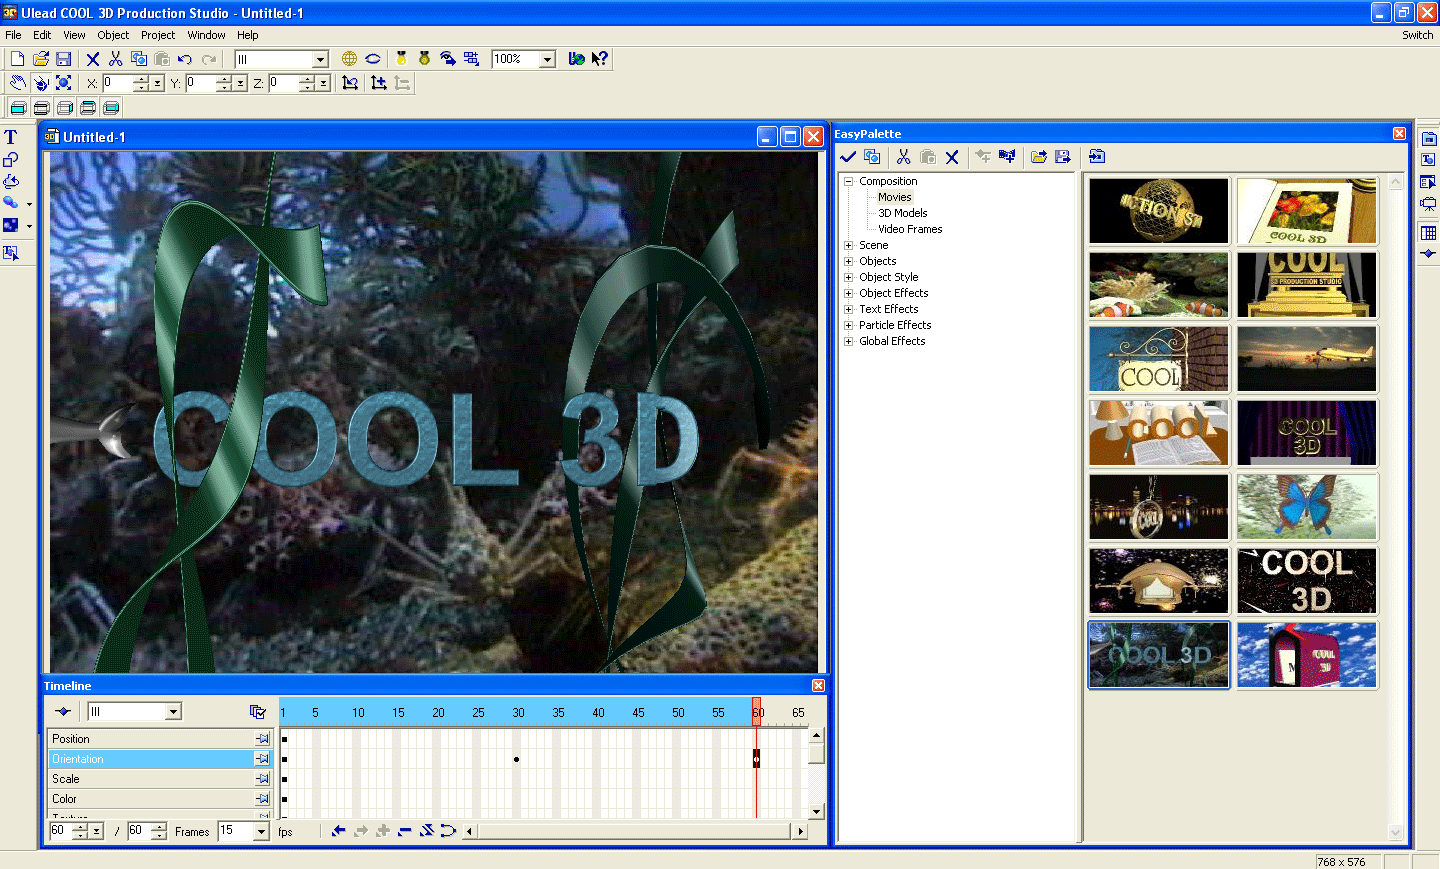Select the red mailbox thumbnail in EasyPalette
Screen dimensions: 1440x869
[x=1307, y=655]
